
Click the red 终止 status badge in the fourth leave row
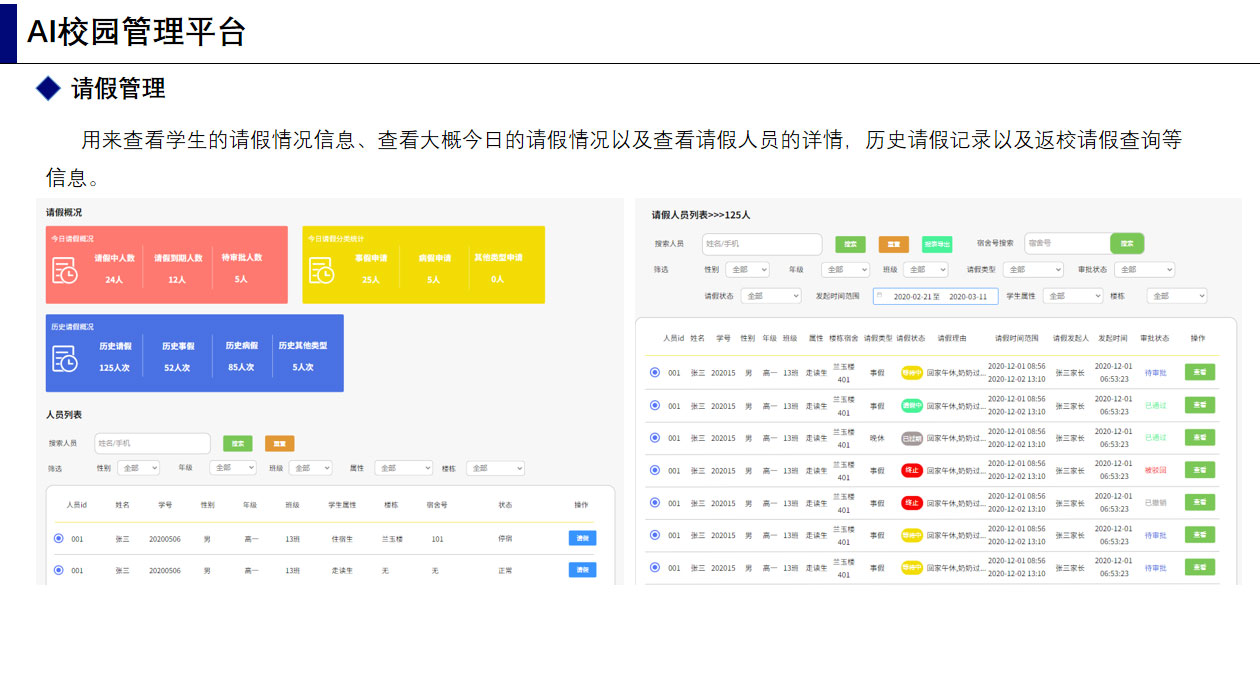tap(911, 470)
